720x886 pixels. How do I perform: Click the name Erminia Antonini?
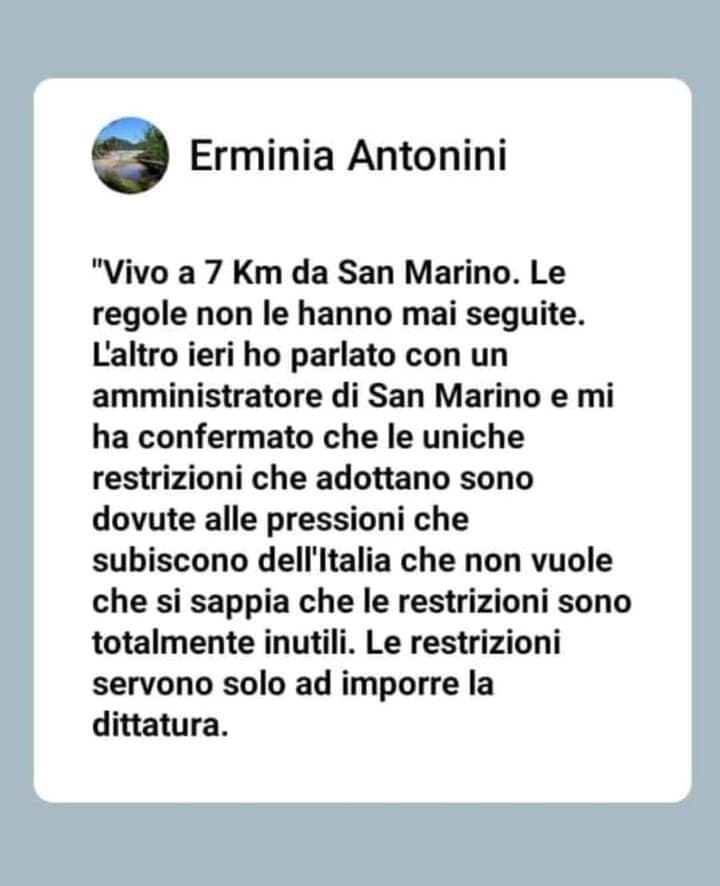click(x=348, y=155)
